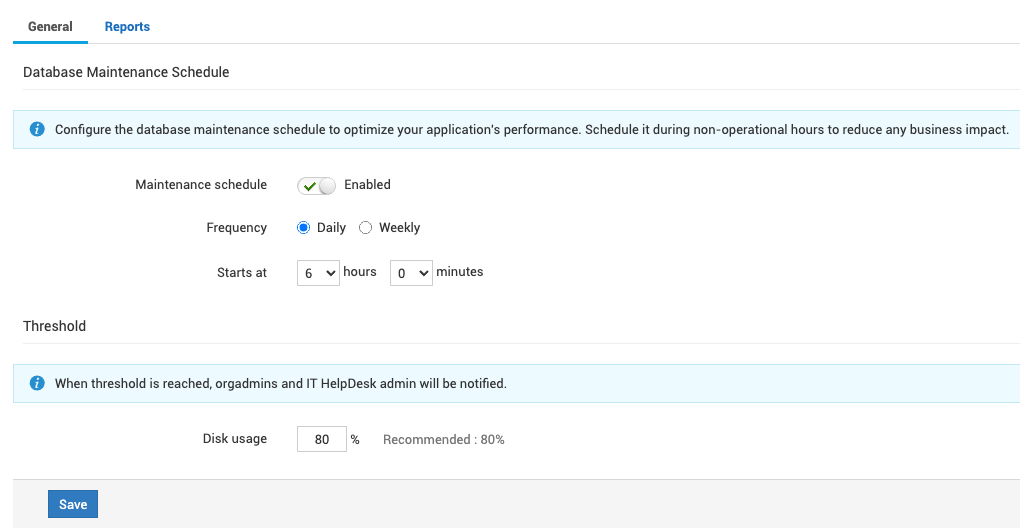1020x530 pixels.
Task: Expand the minutes dropdown for start time
Action: click(411, 272)
